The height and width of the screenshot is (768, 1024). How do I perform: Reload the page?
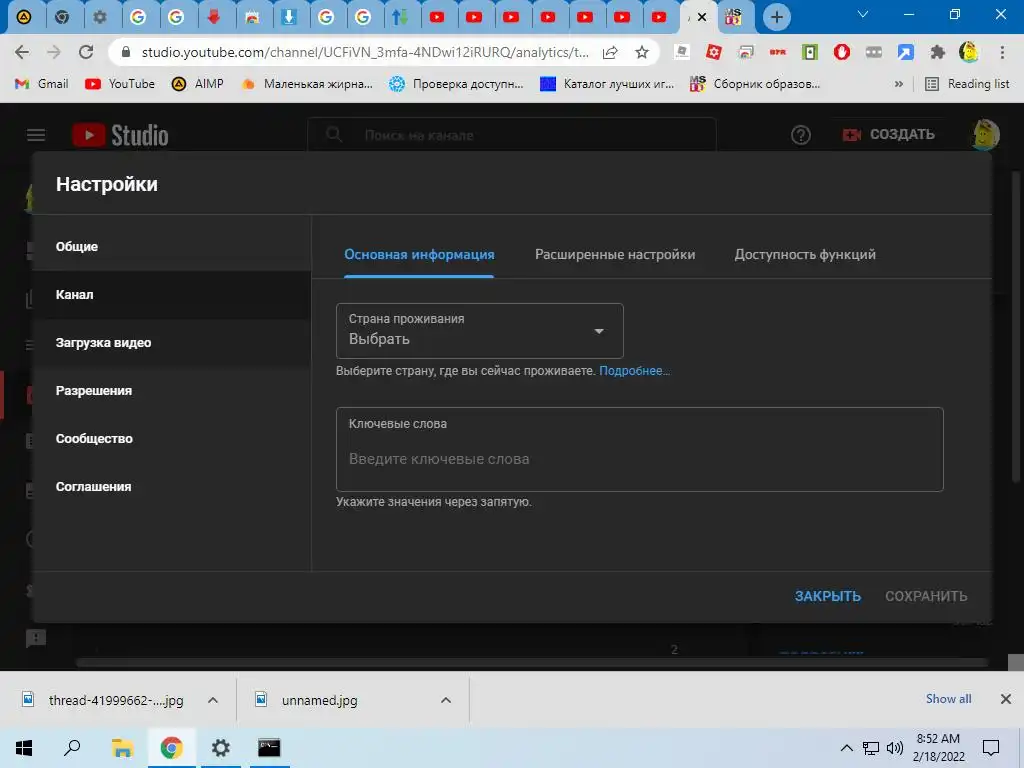pos(86,52)
